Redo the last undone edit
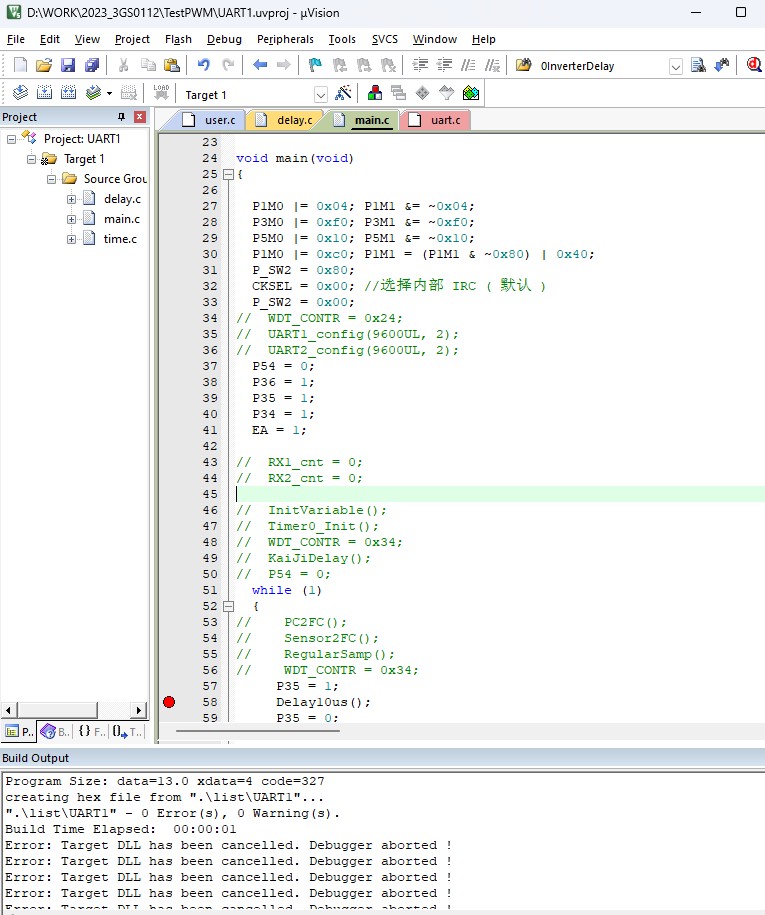 coord(228,65)
